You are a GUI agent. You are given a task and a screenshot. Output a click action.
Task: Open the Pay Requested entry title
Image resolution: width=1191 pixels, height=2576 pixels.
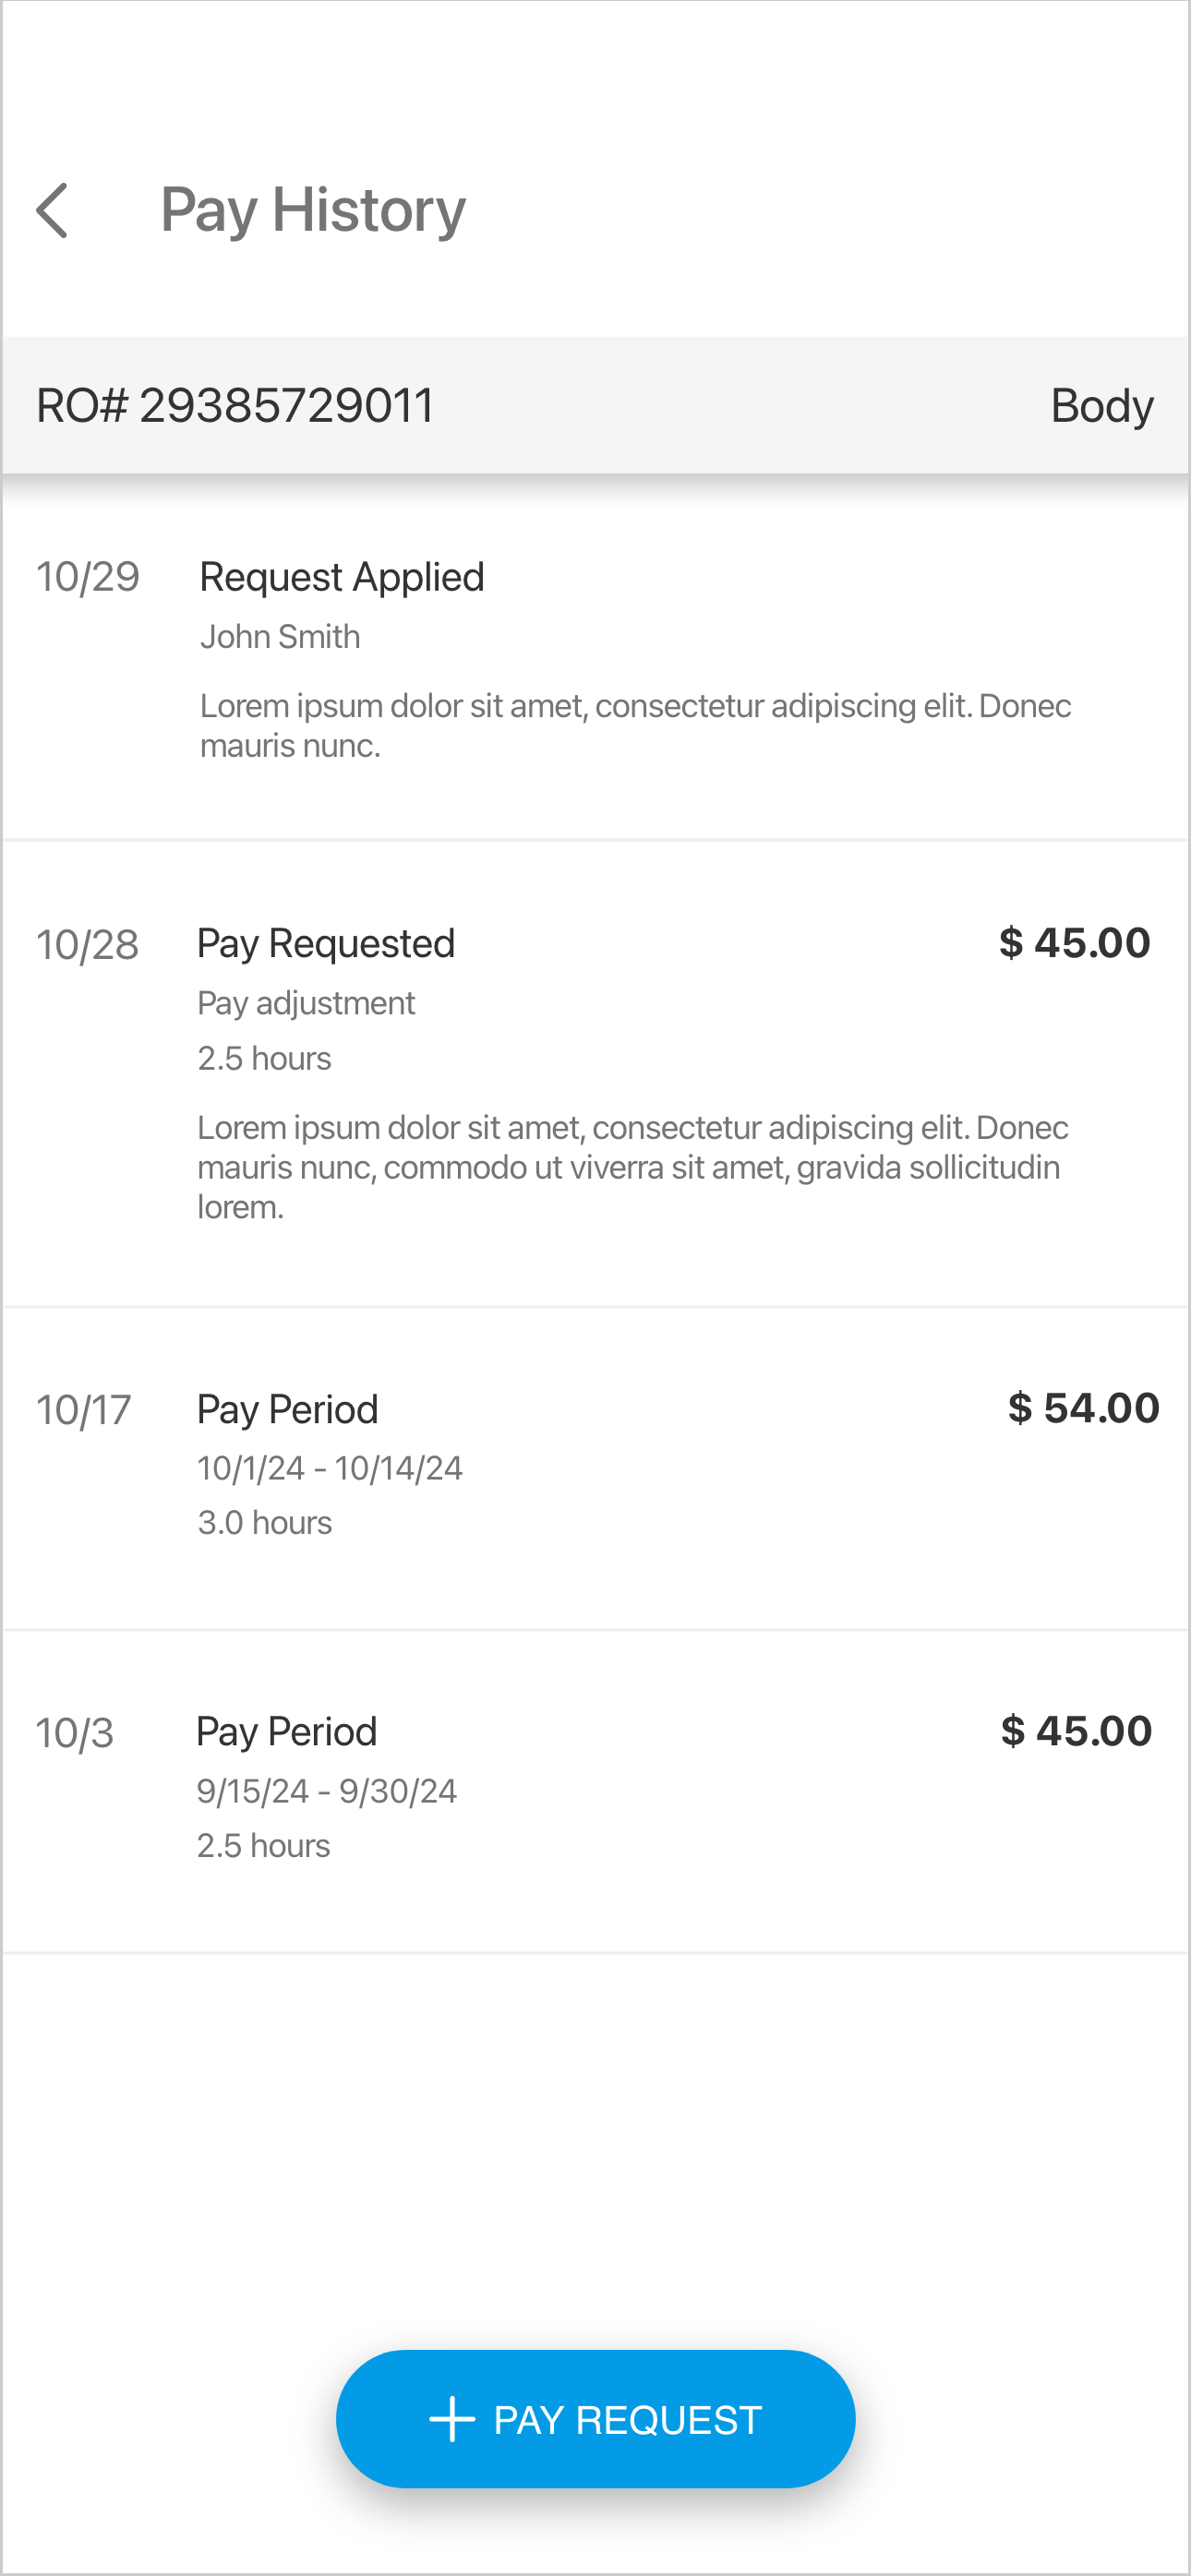point(326,943)
